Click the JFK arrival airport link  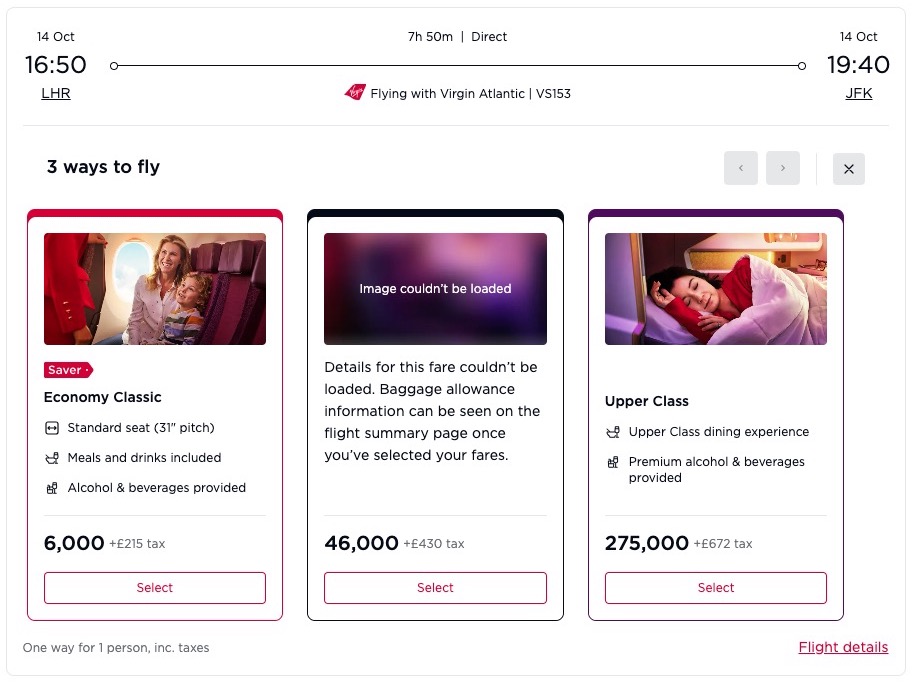[x=858, y=93]
